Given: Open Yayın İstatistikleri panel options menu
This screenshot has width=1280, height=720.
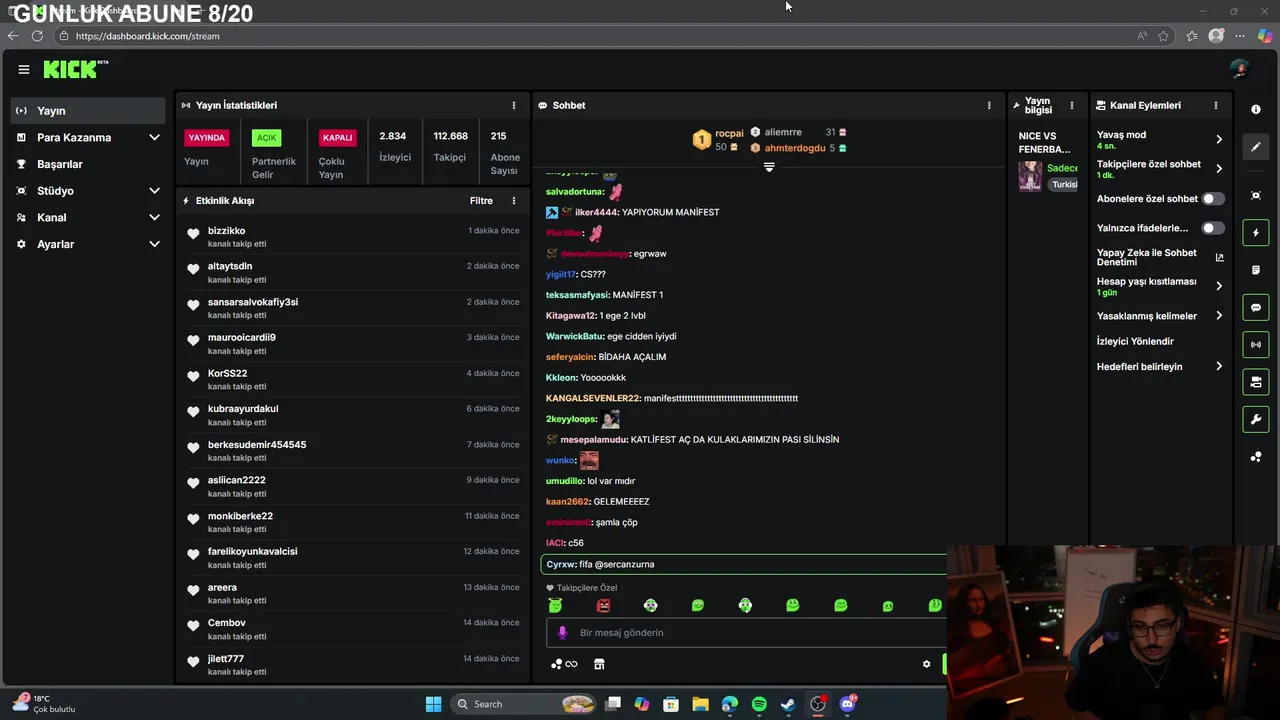Looking at the screenshot, I should click(x=514, y=105).
